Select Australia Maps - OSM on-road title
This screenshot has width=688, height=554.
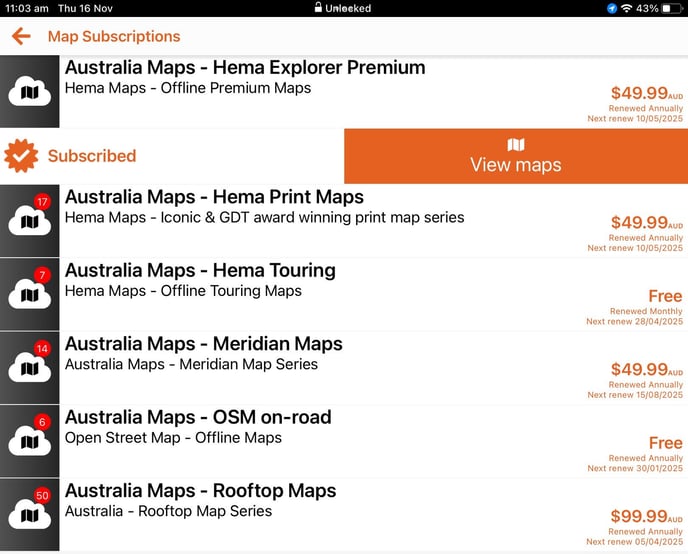click(198, 417)
